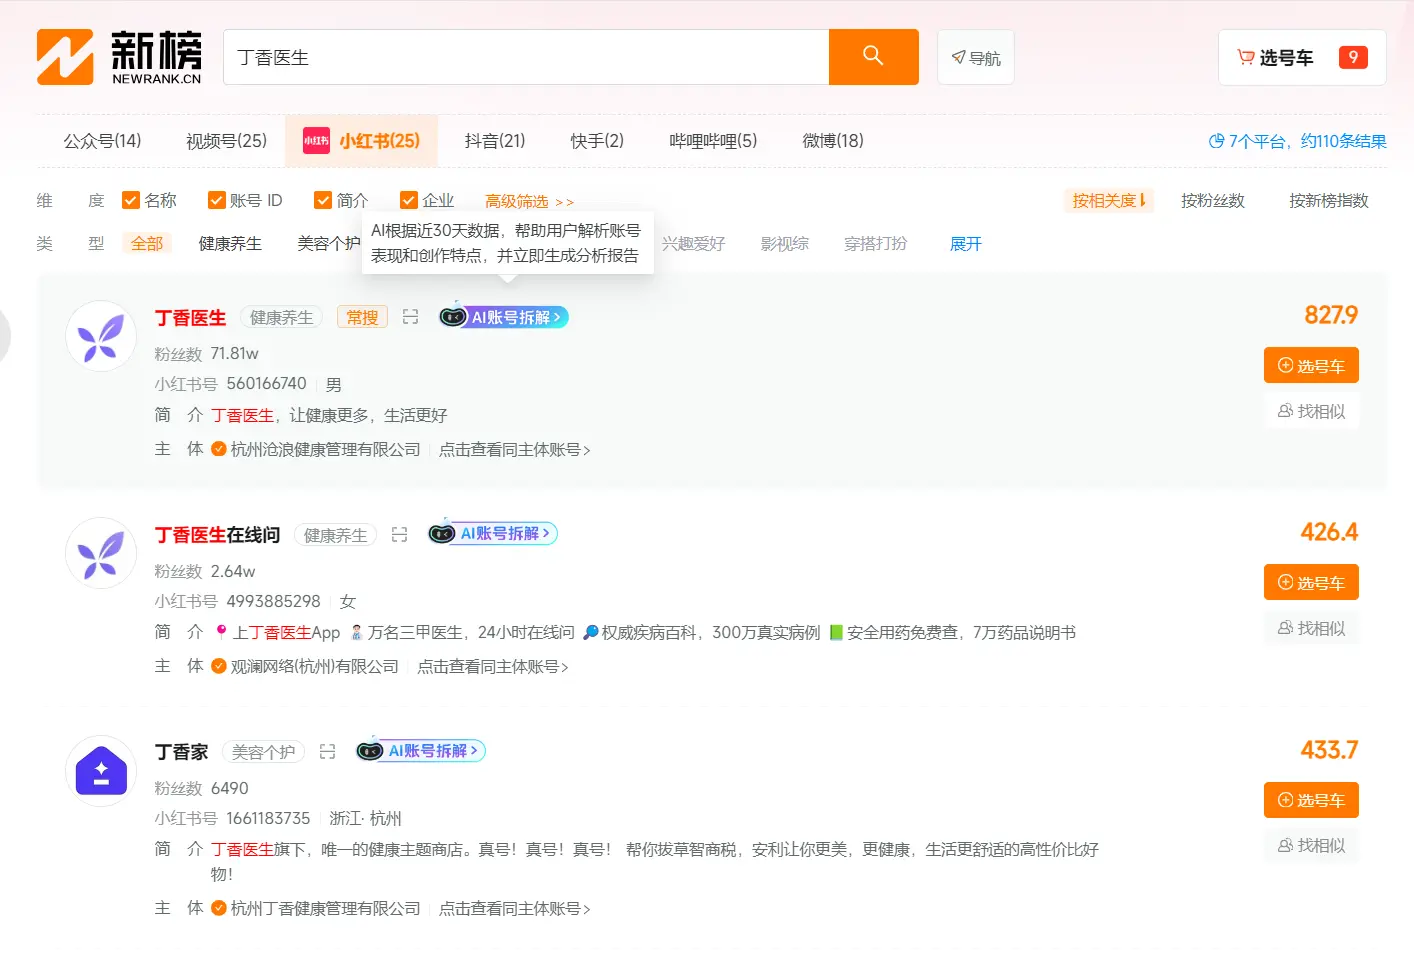The image size is (1414, 953).
Task: Click the compare icon beside 丁香医生 name
Action: [410, 316]
